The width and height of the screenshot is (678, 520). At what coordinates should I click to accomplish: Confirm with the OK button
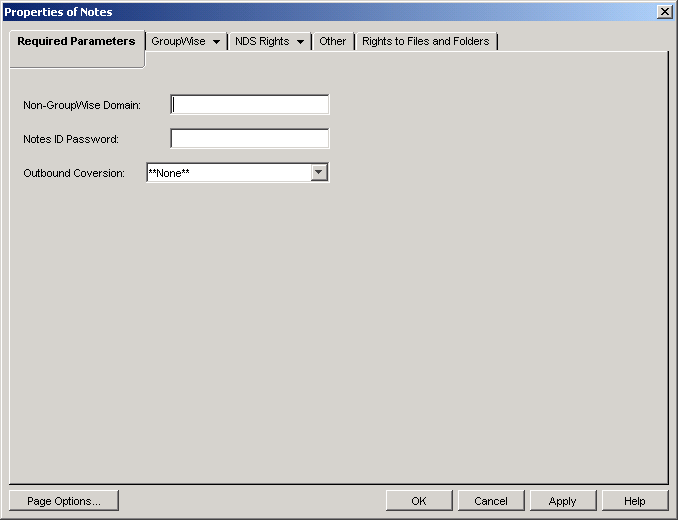(x=419, y=501)
